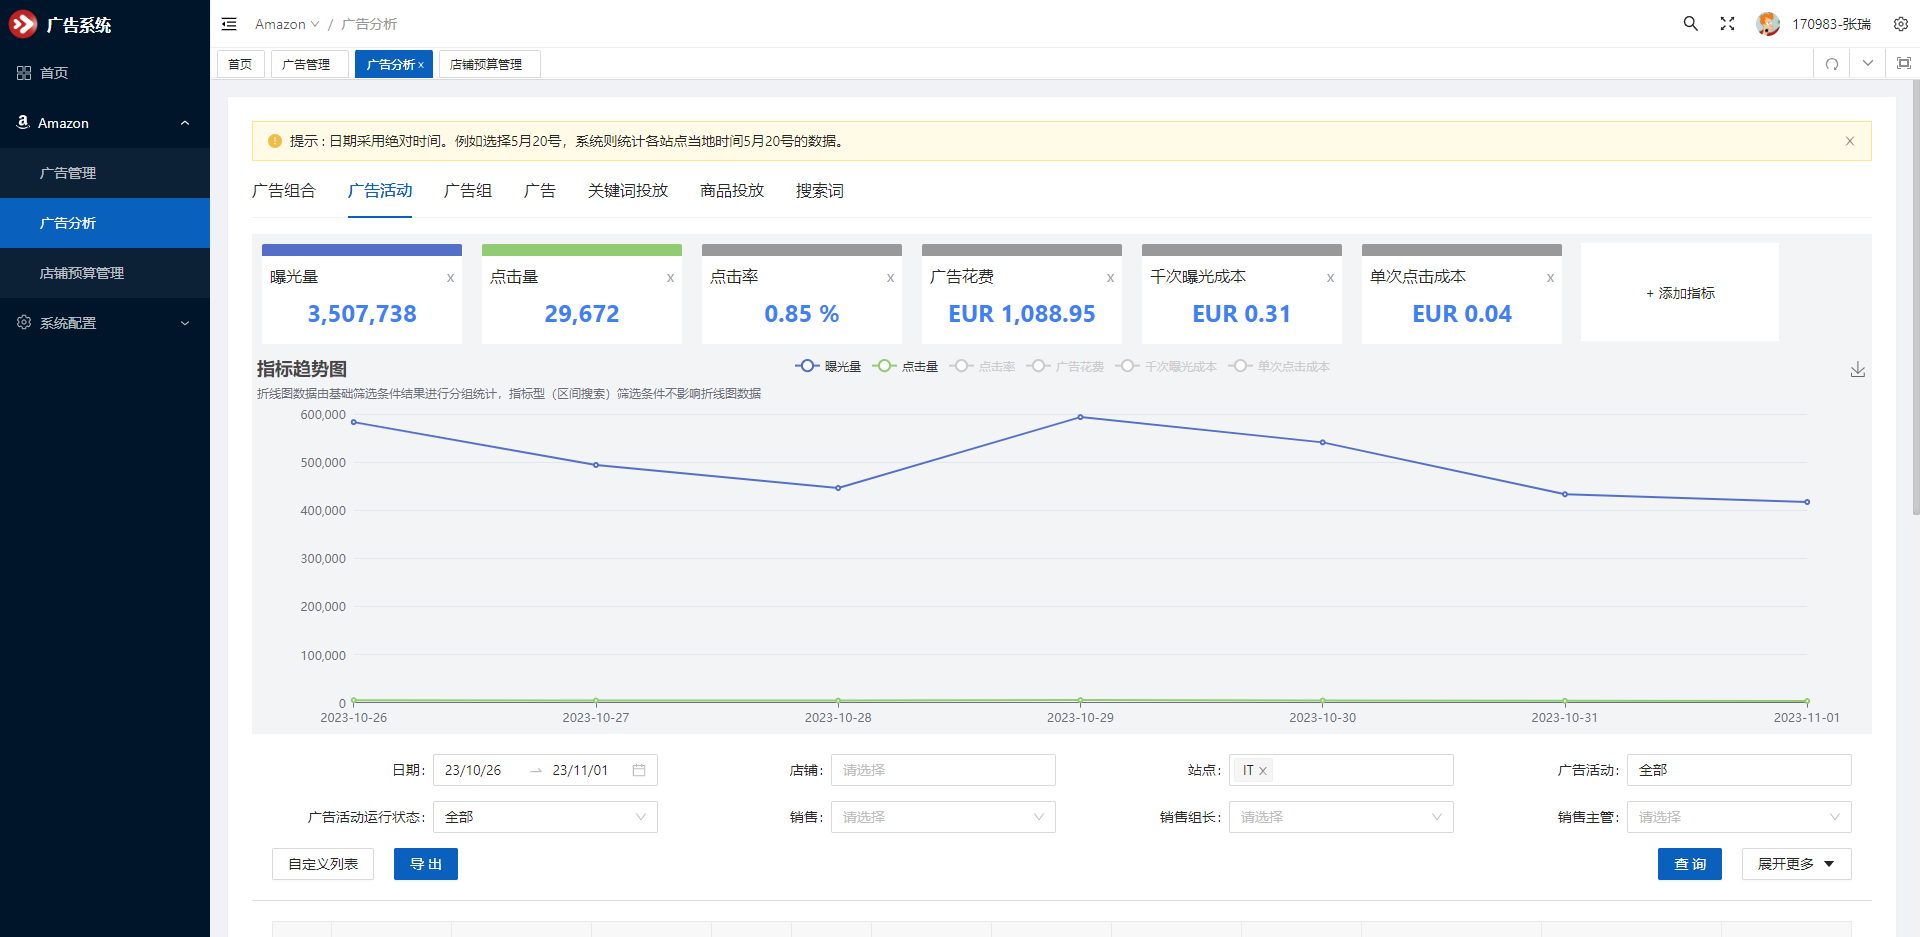Open the settings gear icon
The width and height of the screenshot is (1920, 937).
click(x=1900, y=24)
